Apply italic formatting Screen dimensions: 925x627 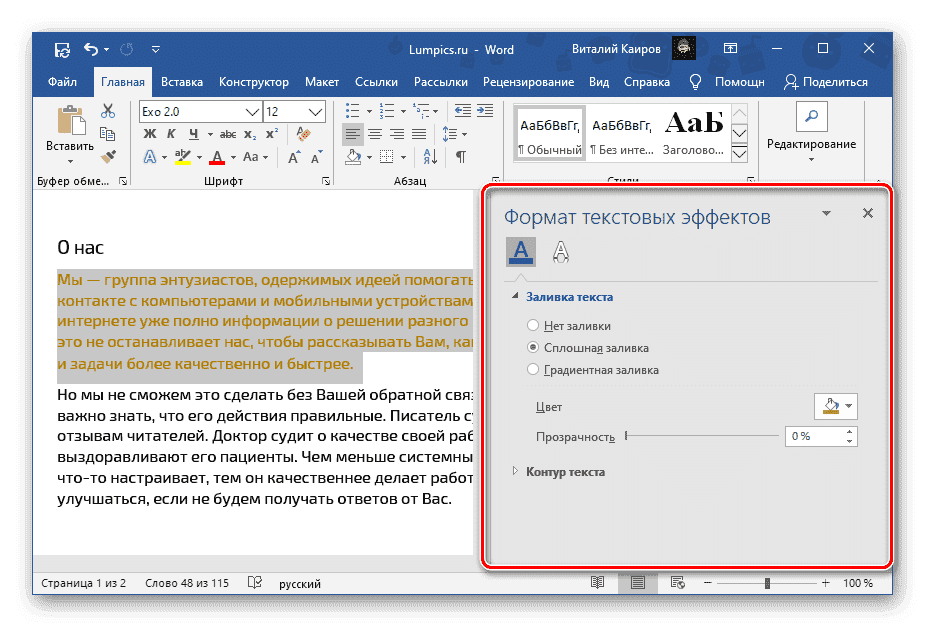[x=170, y=133]
